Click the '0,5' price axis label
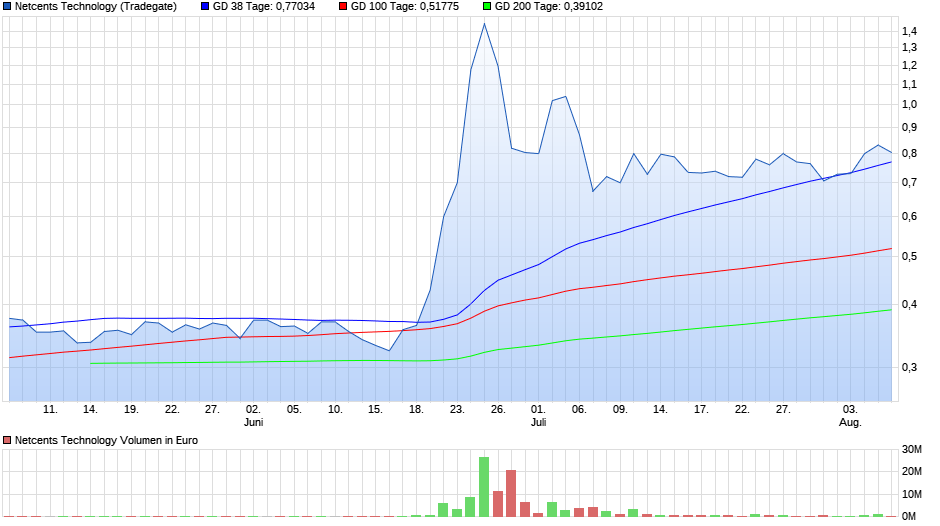940x526 pixels. point(909,257)
